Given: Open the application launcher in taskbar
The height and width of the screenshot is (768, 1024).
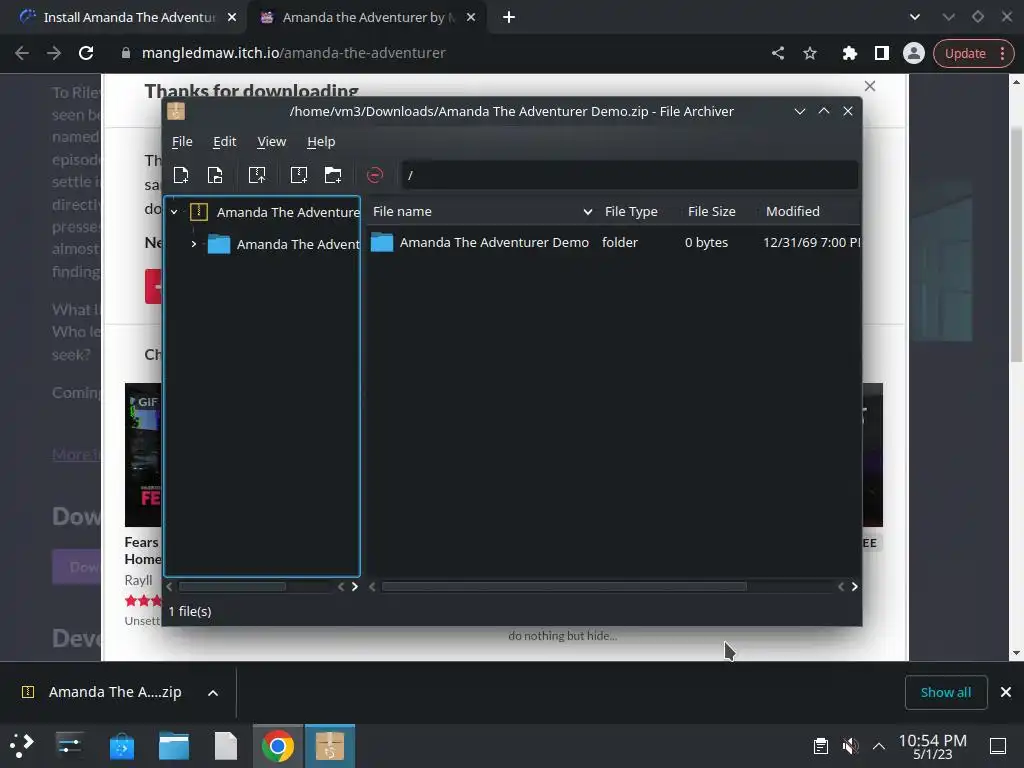Looking at the screenshot, I should click(x=22, y=746).
